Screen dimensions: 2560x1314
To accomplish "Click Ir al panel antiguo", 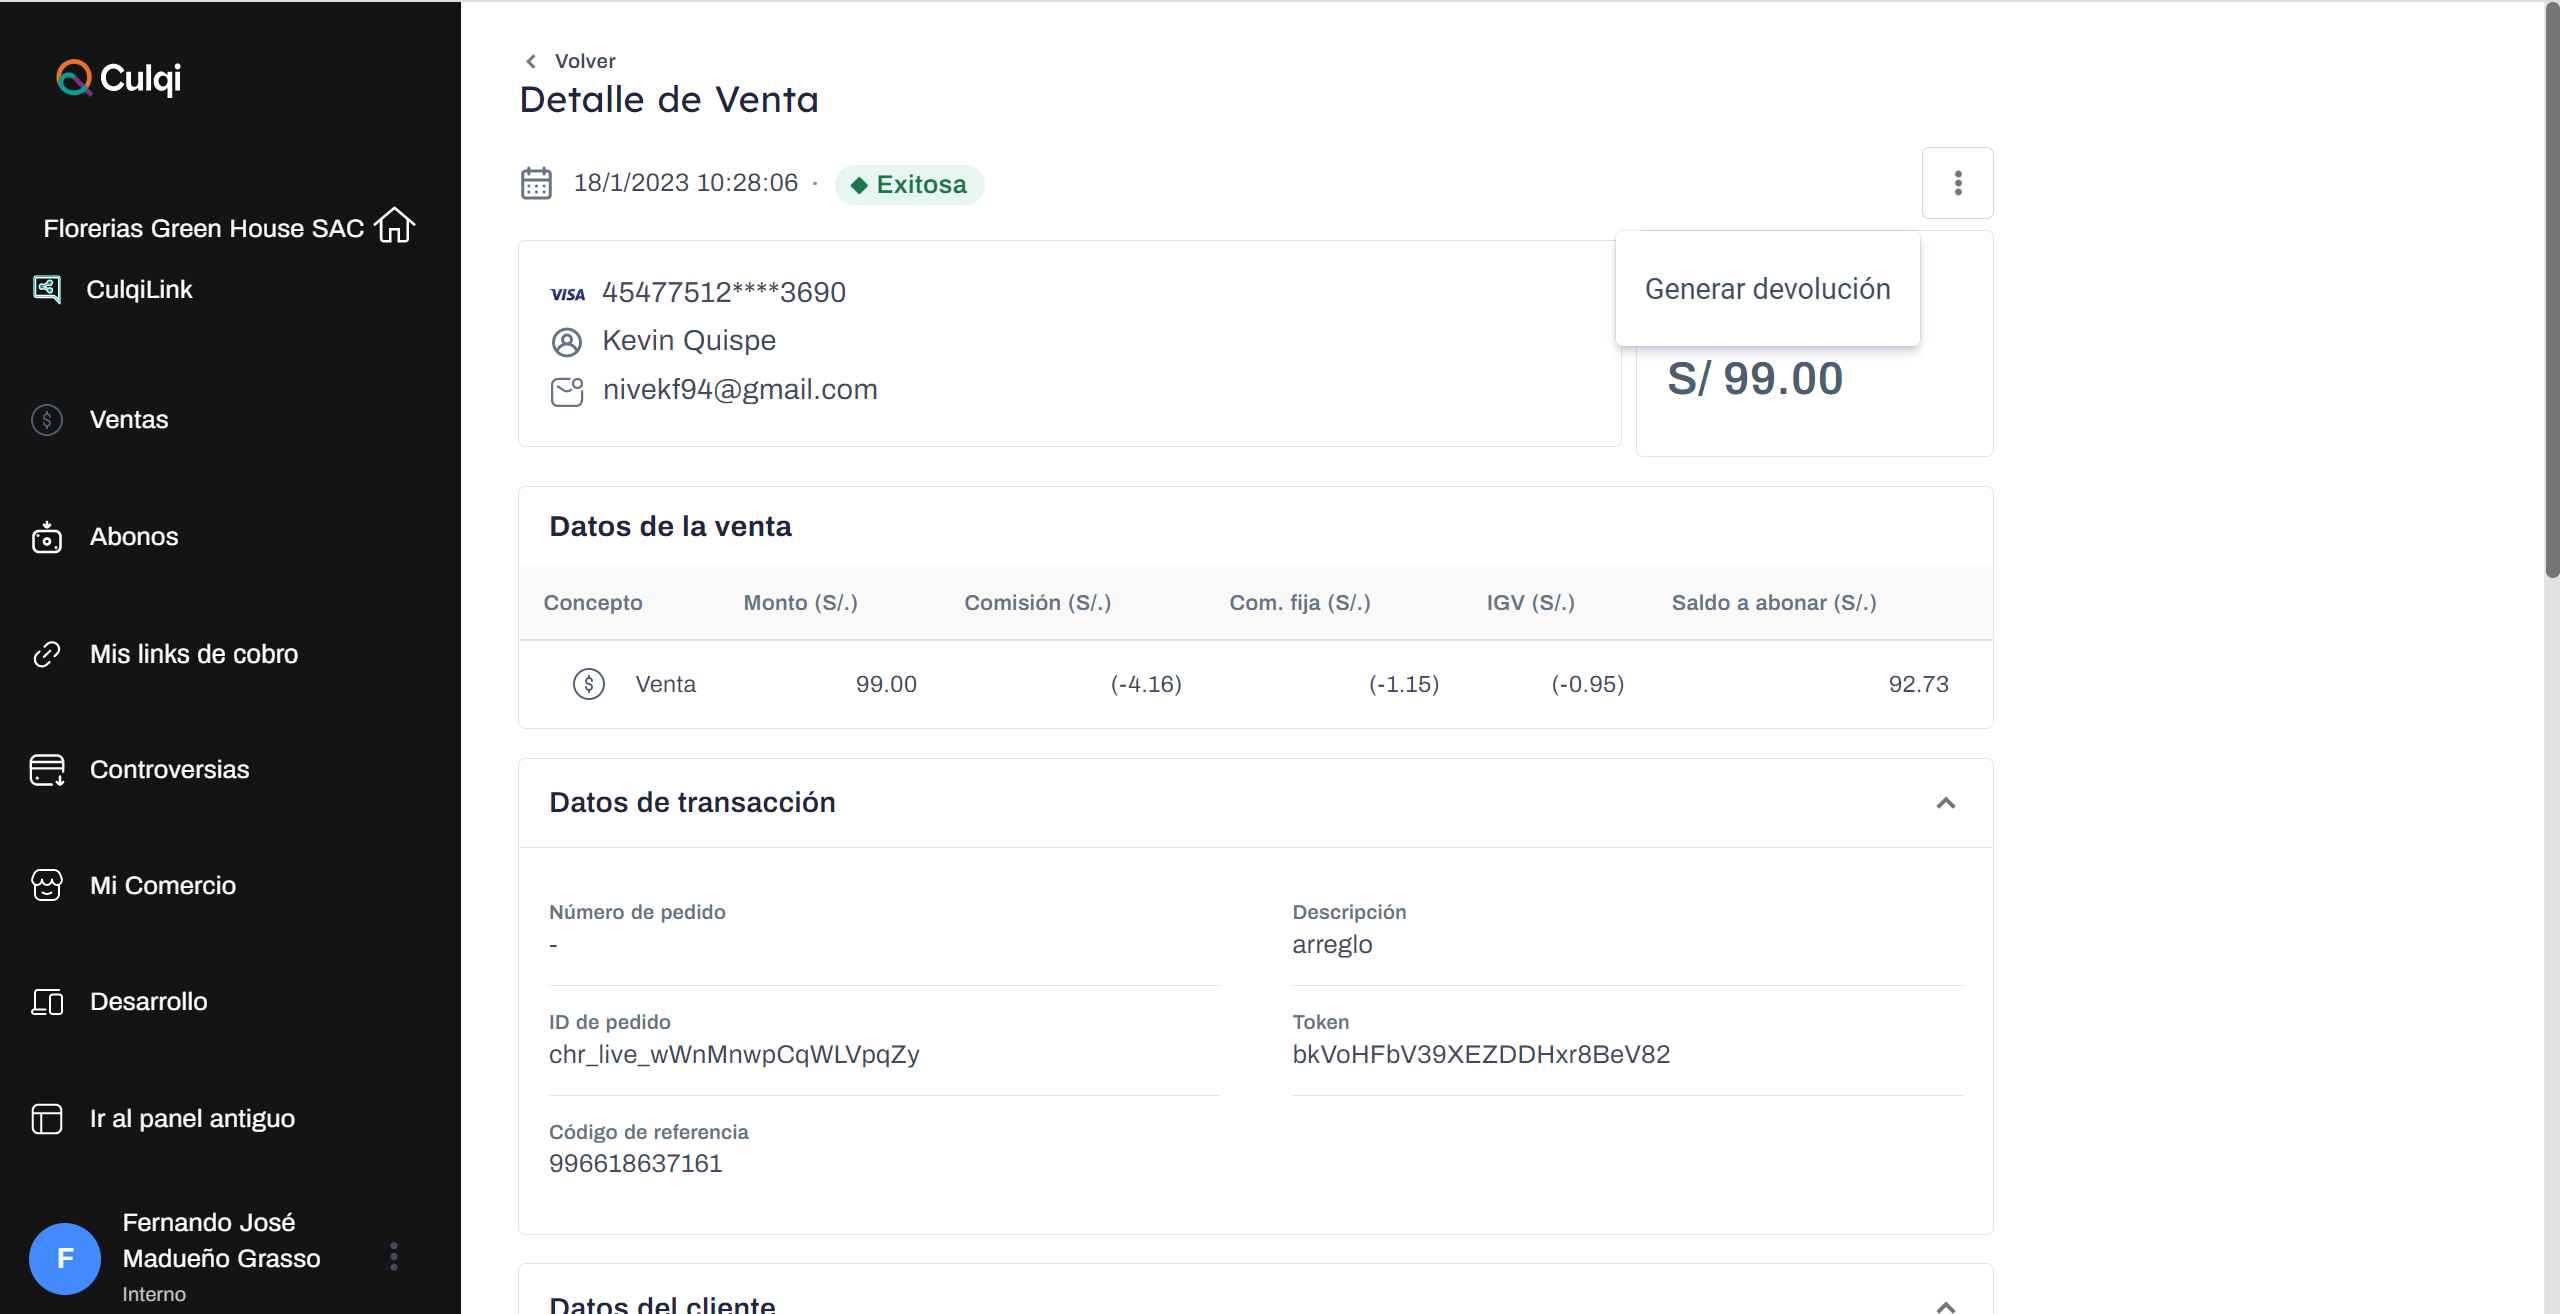I will click(191, 1119).
